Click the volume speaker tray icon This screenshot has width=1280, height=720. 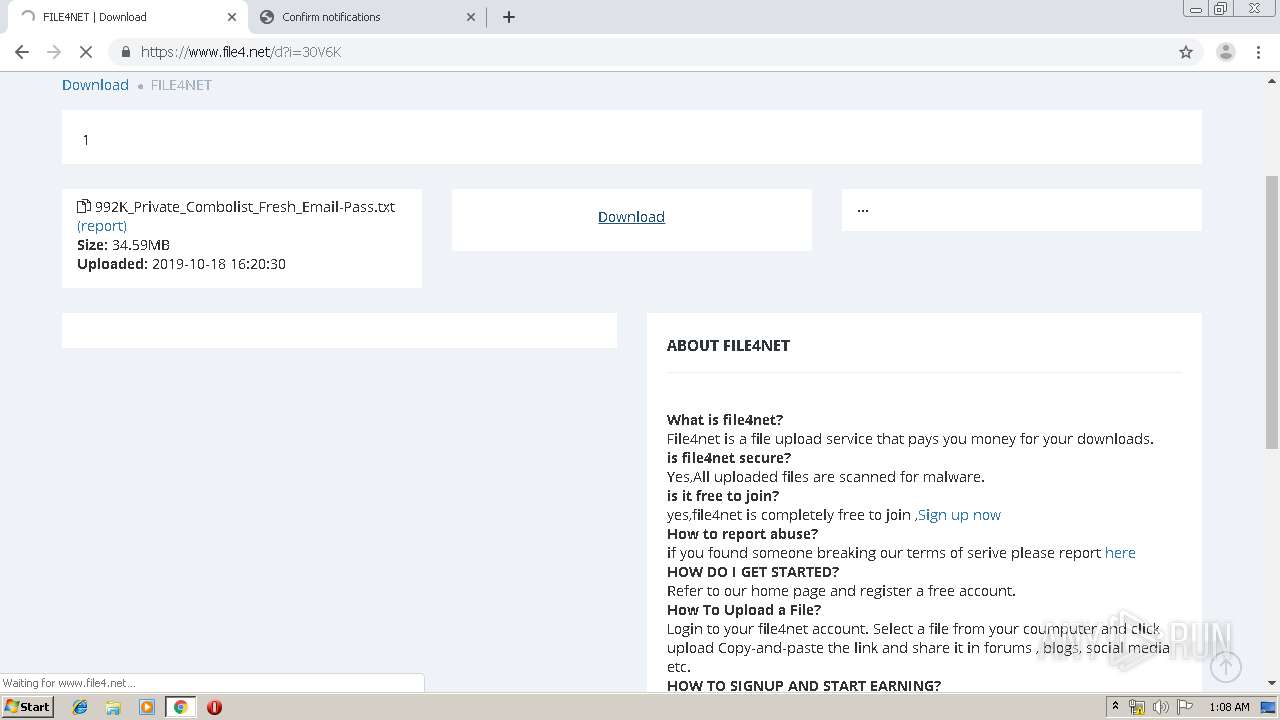(1161, 707)
